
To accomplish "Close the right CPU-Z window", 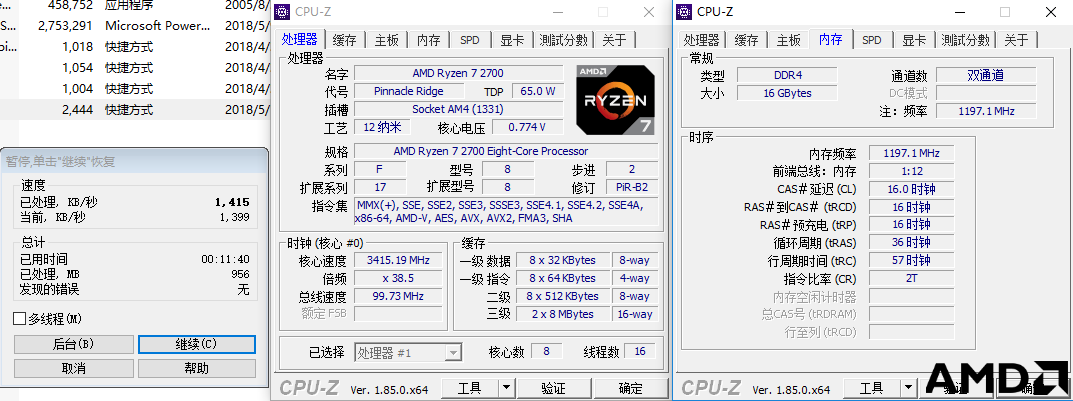I will (1050, 12).
